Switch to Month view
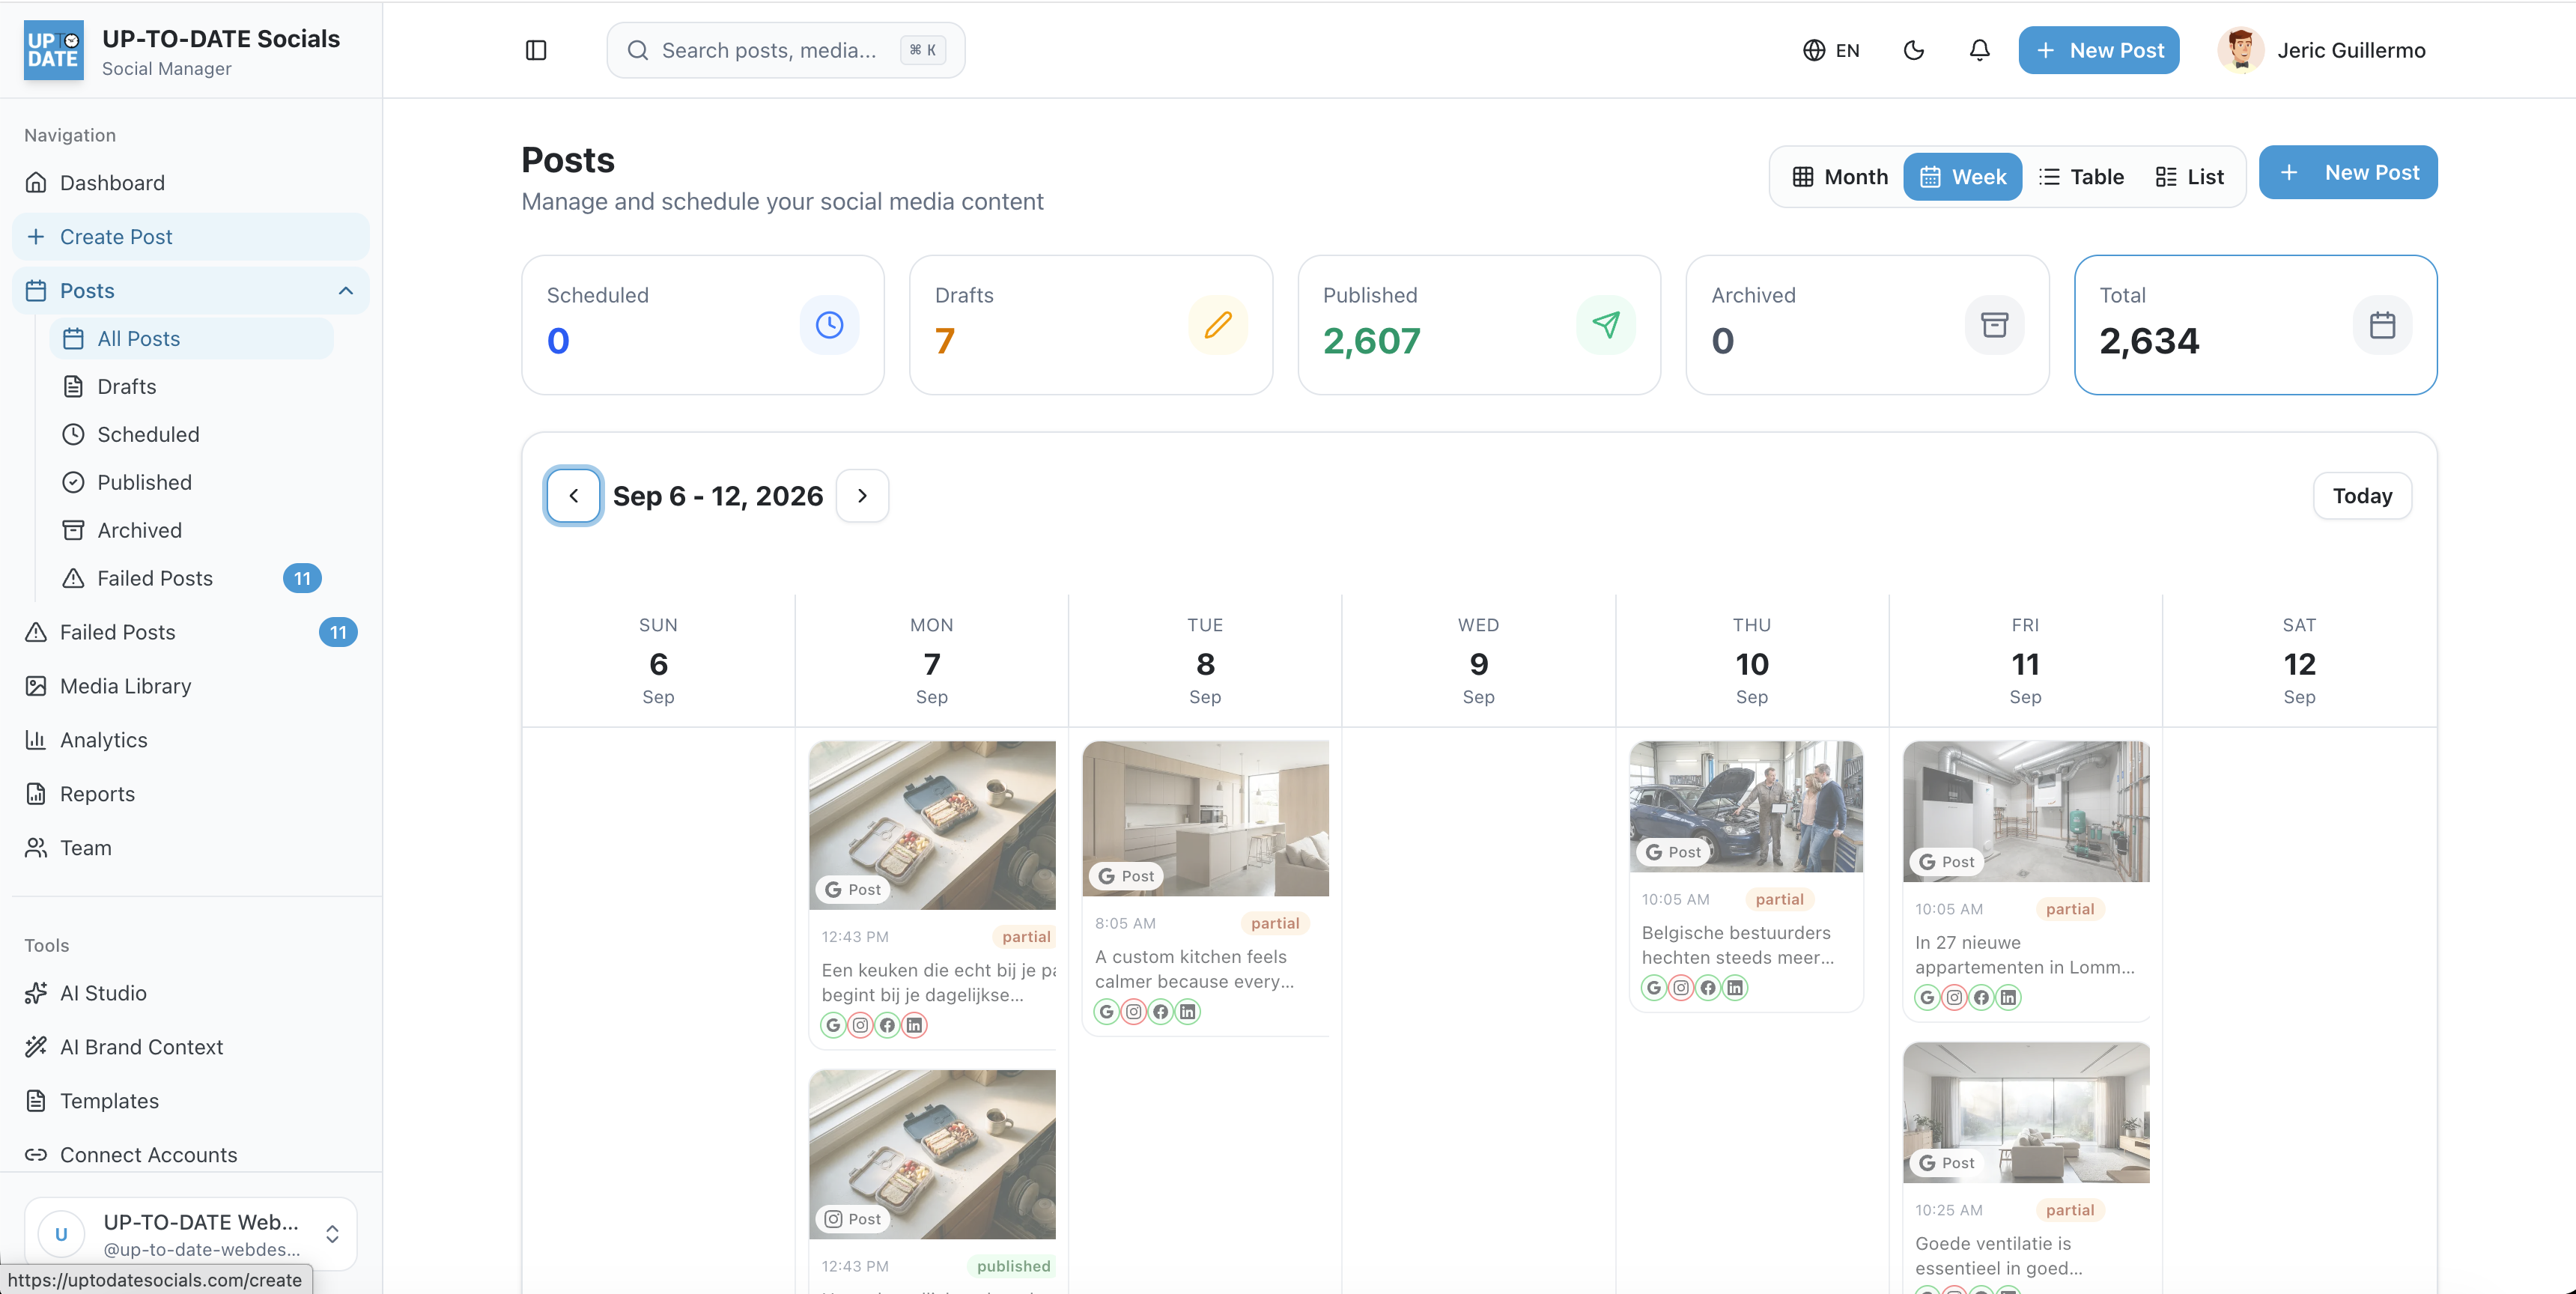This screenshot has width=2576, height=1294. point(1840,177)
